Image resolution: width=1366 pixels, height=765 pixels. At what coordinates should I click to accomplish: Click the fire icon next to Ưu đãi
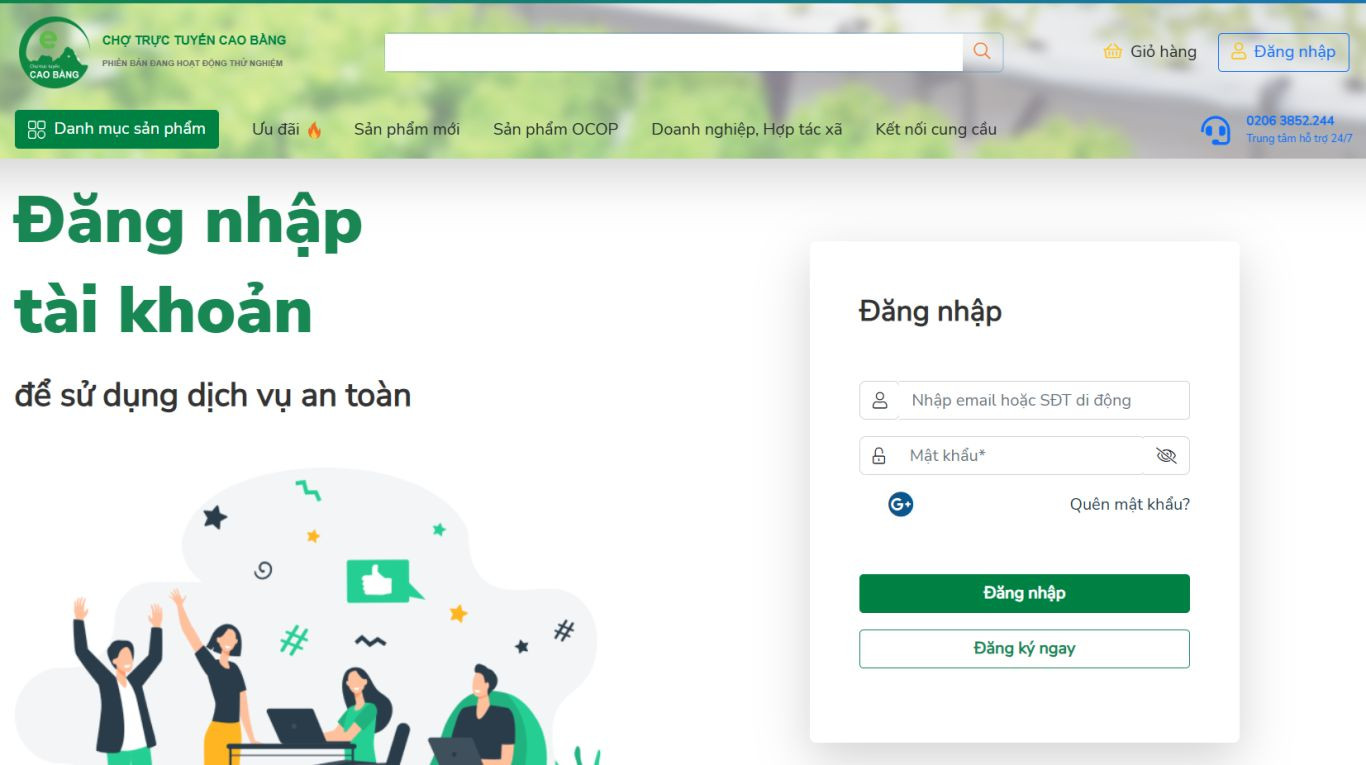click(x=314, y=129)
